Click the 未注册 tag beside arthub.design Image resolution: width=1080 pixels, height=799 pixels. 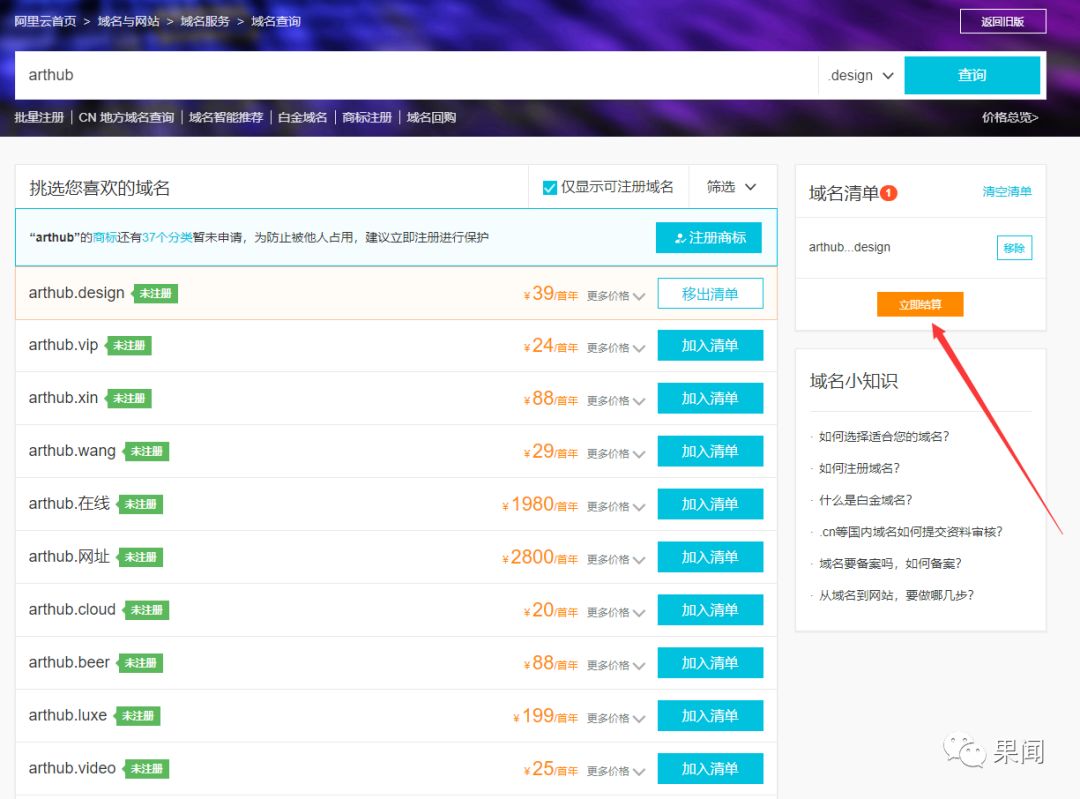click(155, 293)
